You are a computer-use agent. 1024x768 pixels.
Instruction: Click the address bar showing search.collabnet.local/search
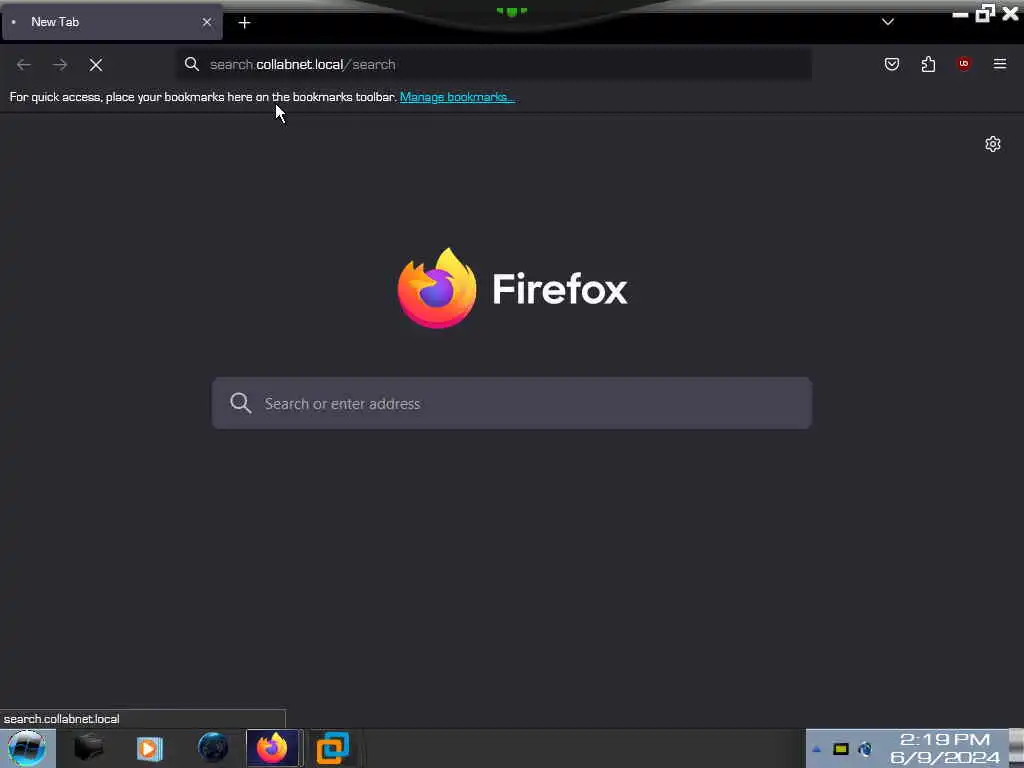(x=494, y=64)
